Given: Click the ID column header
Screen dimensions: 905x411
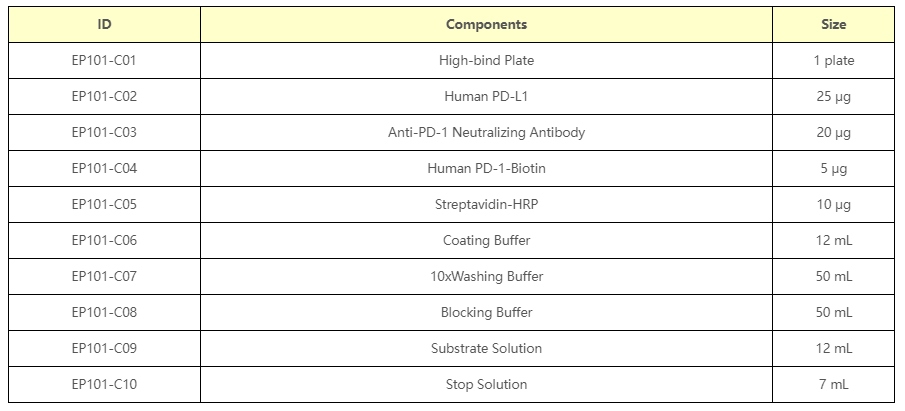Looking at the screenshot, I should pyautogui.click(x=104, y=24).
